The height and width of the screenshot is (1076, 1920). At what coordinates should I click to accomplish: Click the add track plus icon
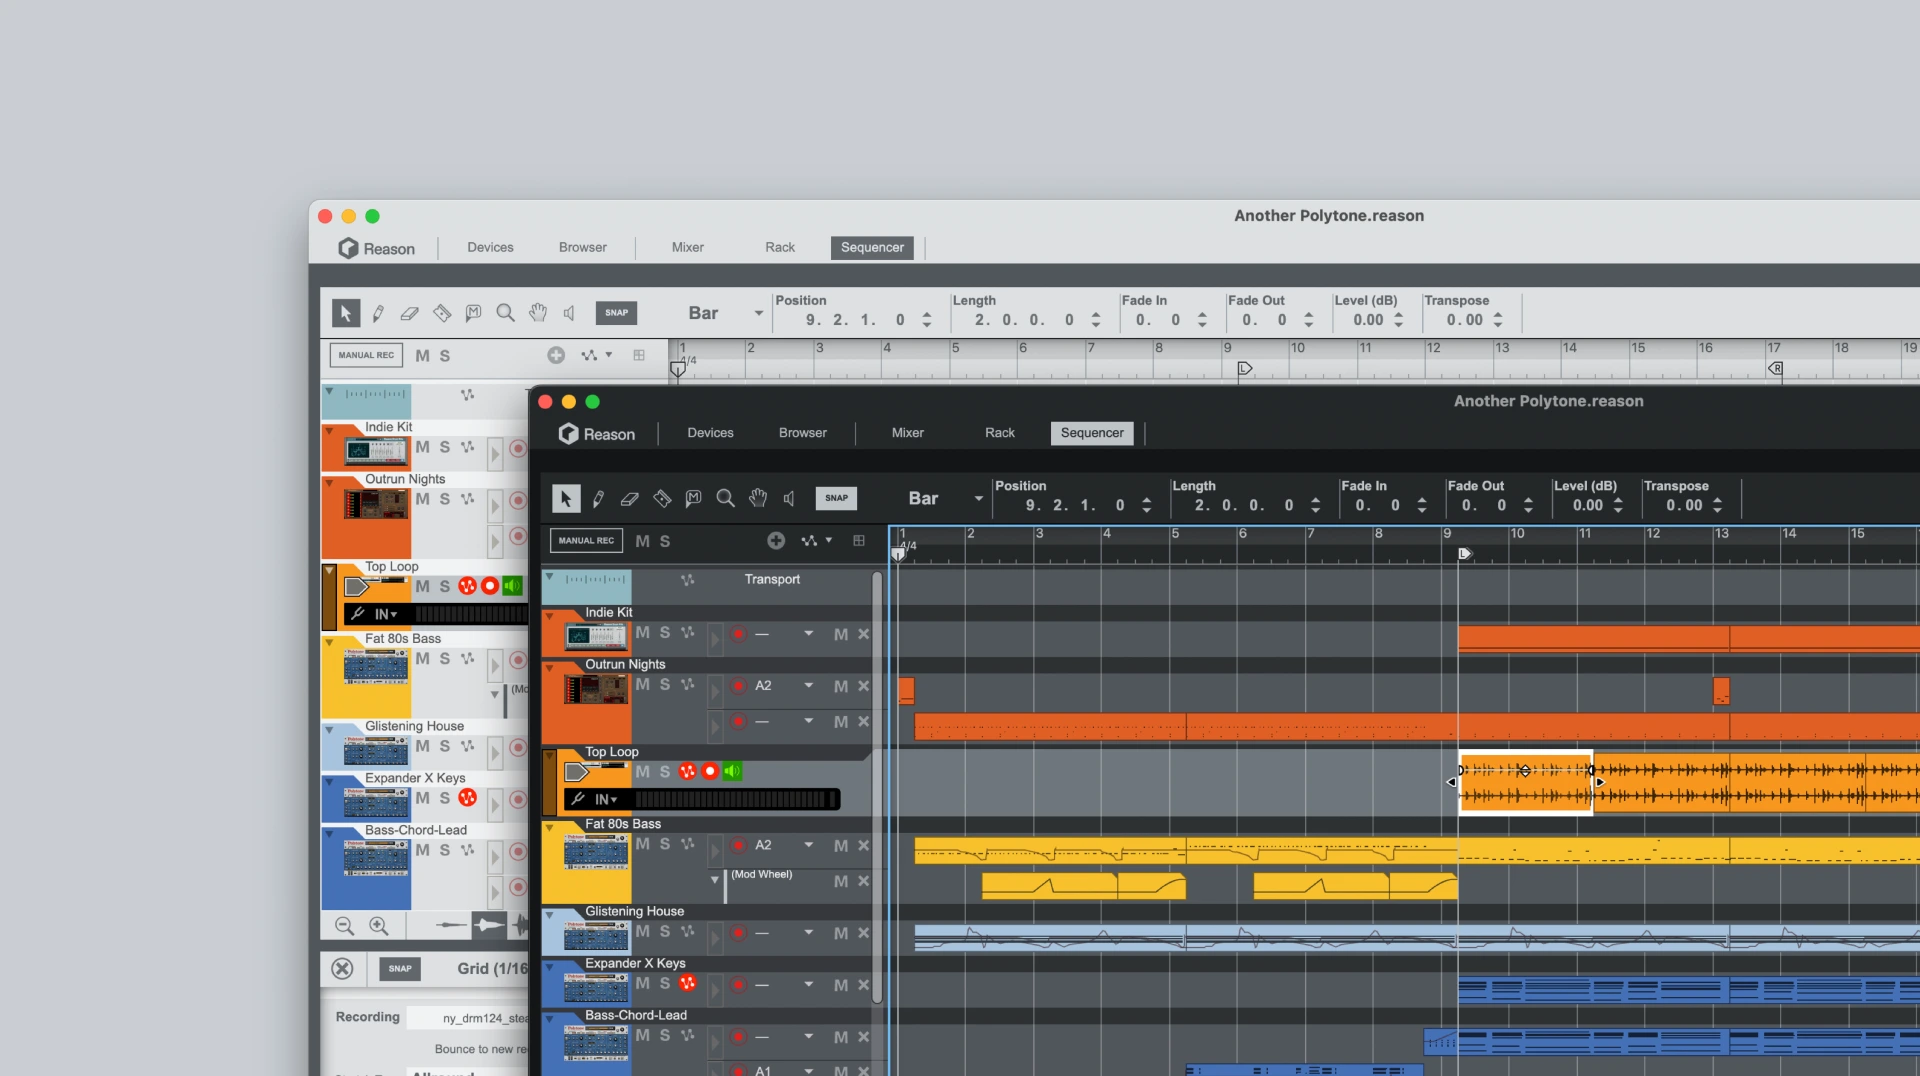(776, 540)
